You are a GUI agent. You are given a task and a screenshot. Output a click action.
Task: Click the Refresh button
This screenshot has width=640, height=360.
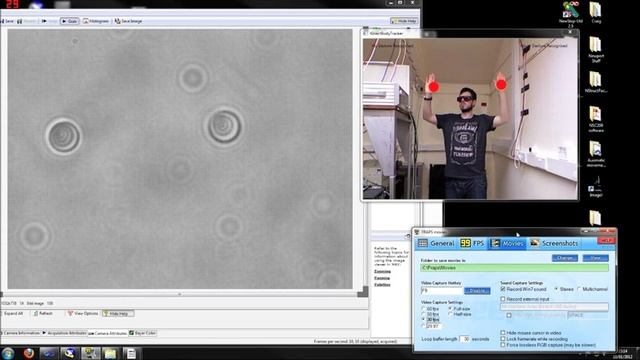[43, 313]
